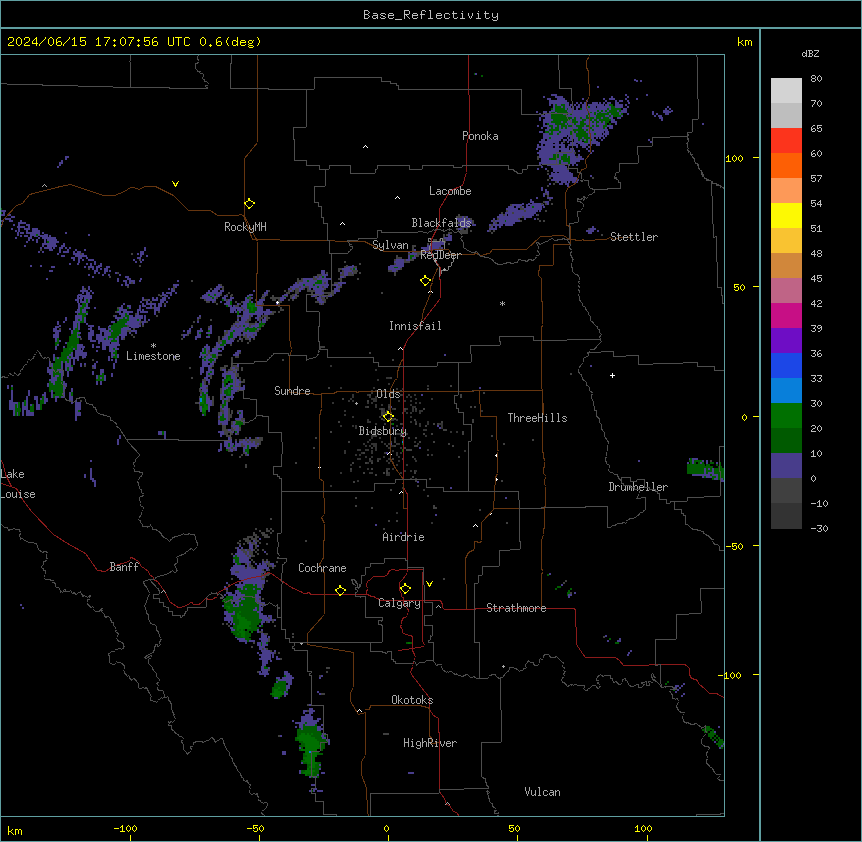This screenshot has width=862, height=842.
Task: Click the Didsbury town label
Action: click(383, 431)
